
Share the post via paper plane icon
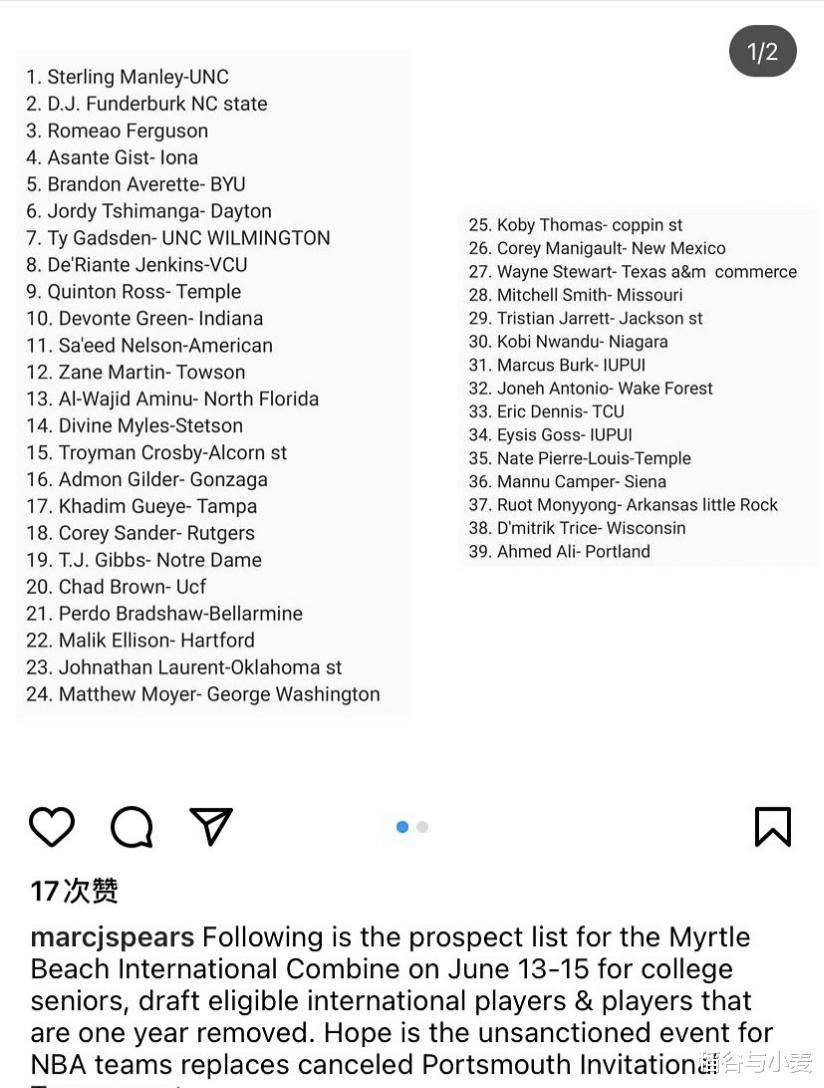211,826
